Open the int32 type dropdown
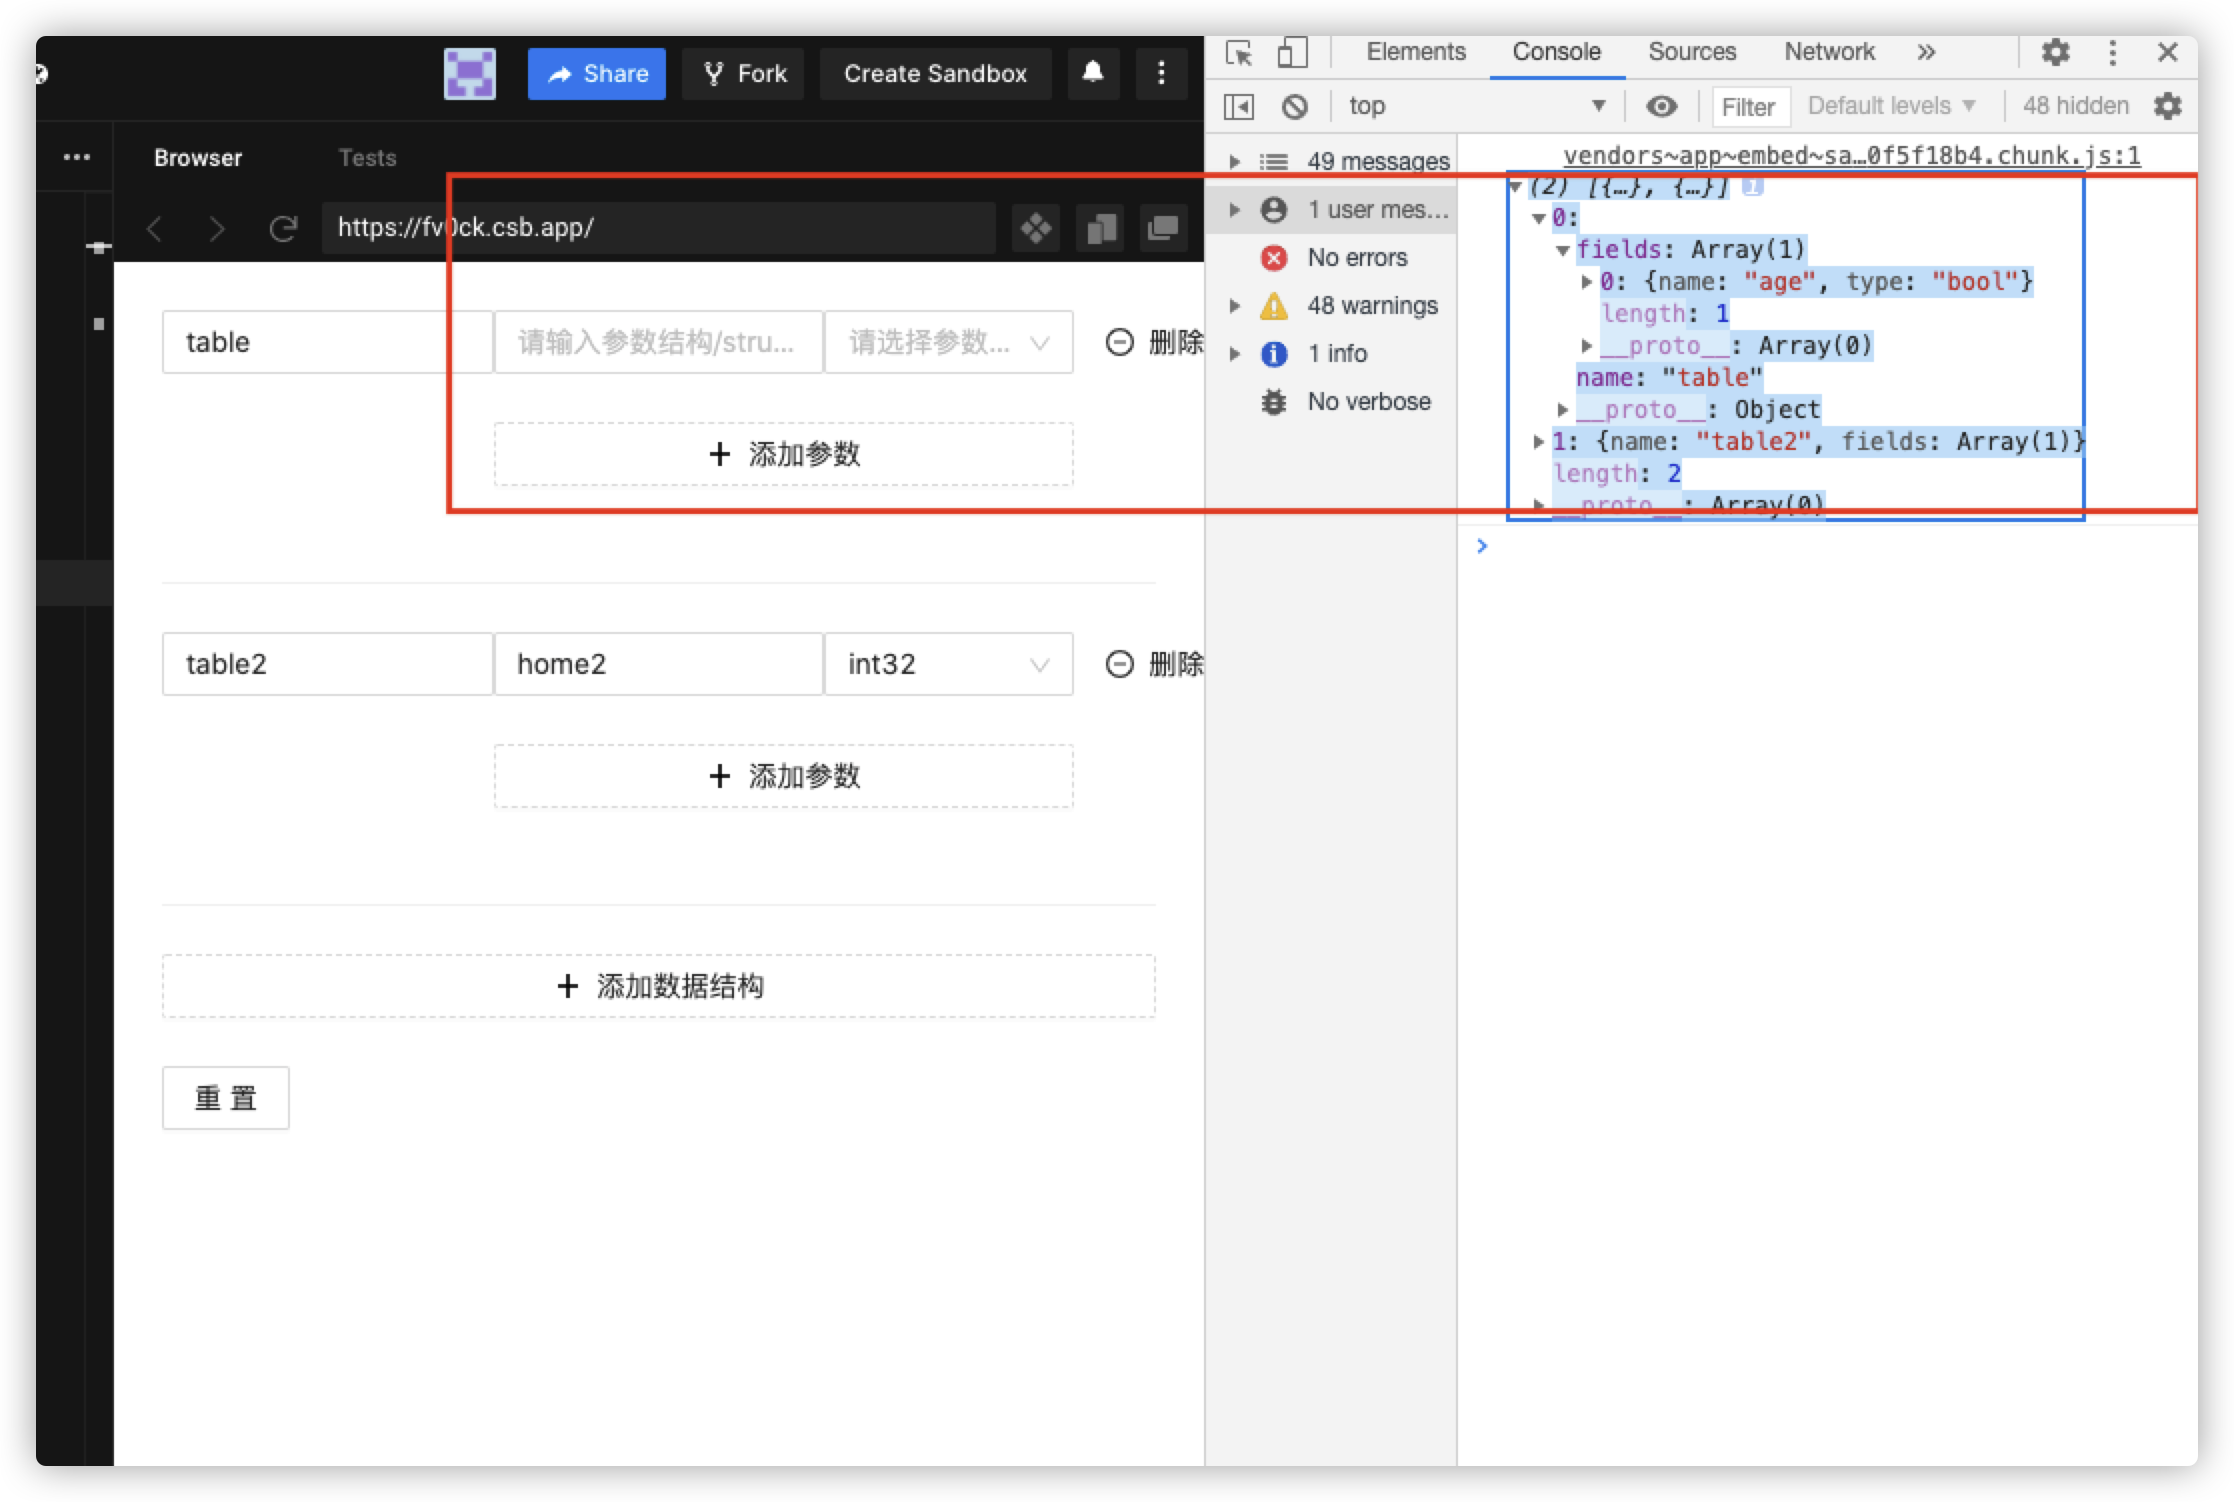Image resolution: width=2234 pixels, height=1502 pixels. pos(948,664)
